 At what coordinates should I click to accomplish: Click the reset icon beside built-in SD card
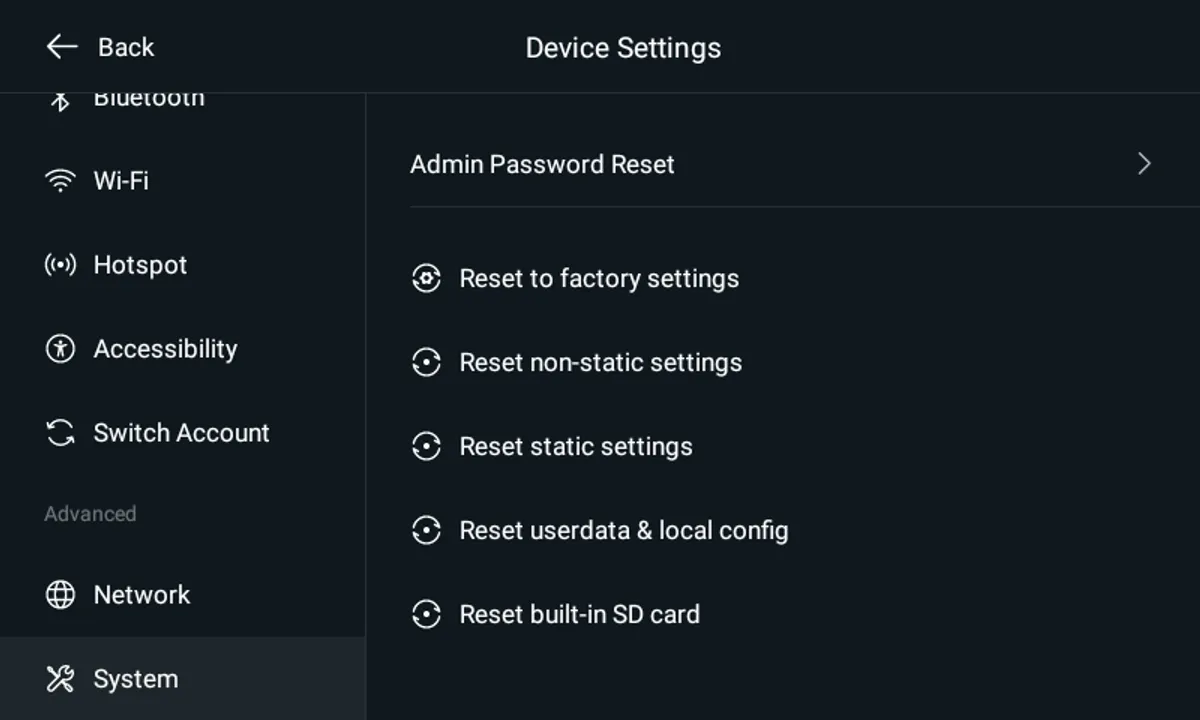coord(426,614)
